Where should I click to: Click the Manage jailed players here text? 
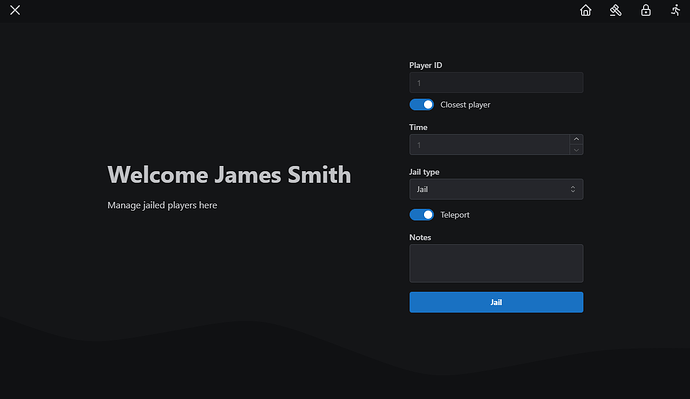pyautogui.click(x=162, y=205)
